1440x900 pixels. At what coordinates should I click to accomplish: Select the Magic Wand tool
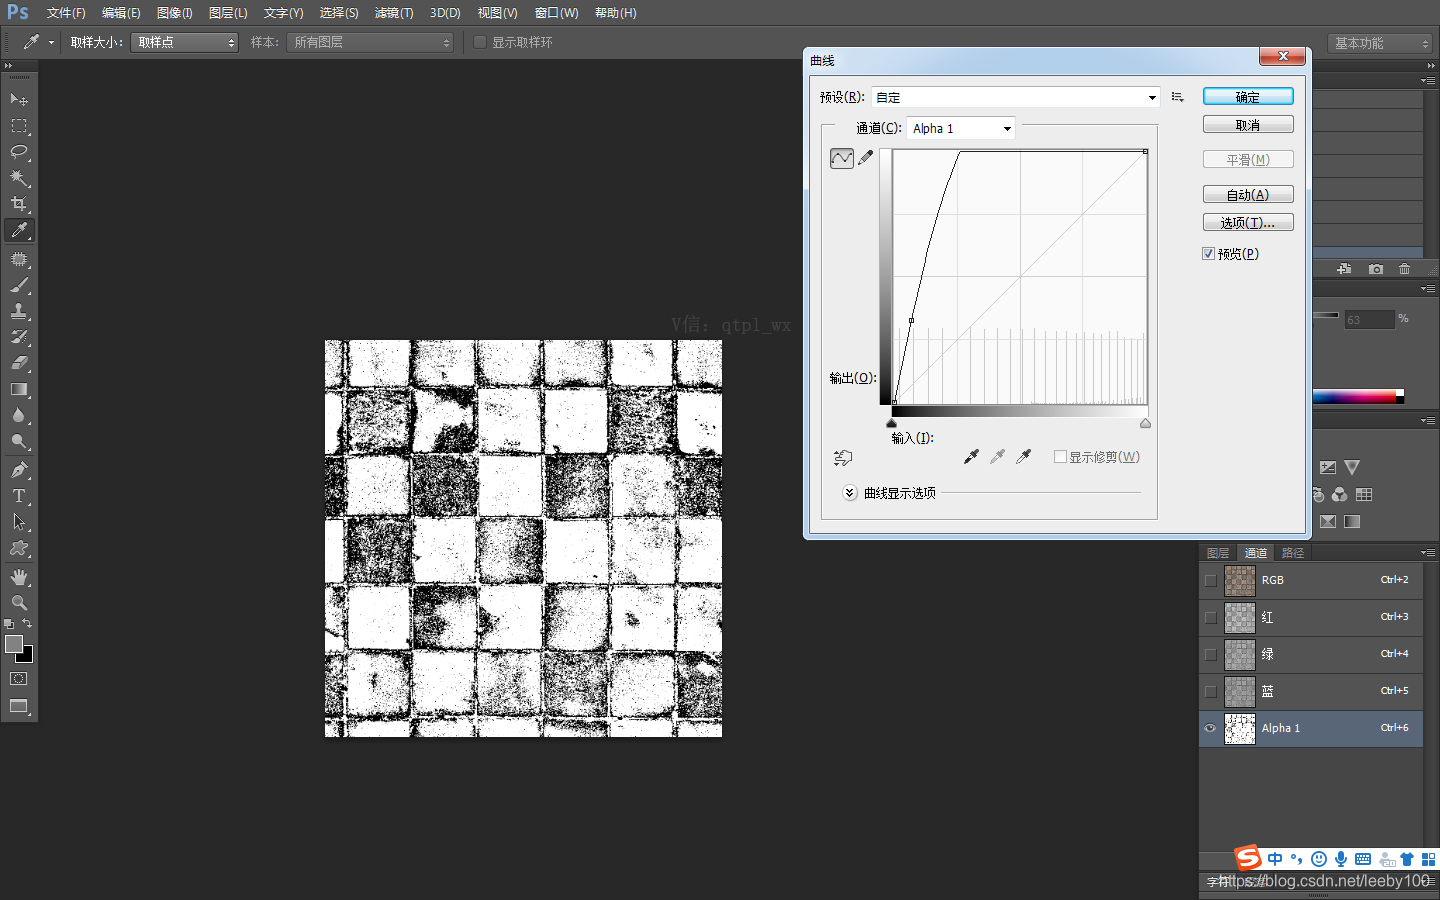[x=19, y=178]
